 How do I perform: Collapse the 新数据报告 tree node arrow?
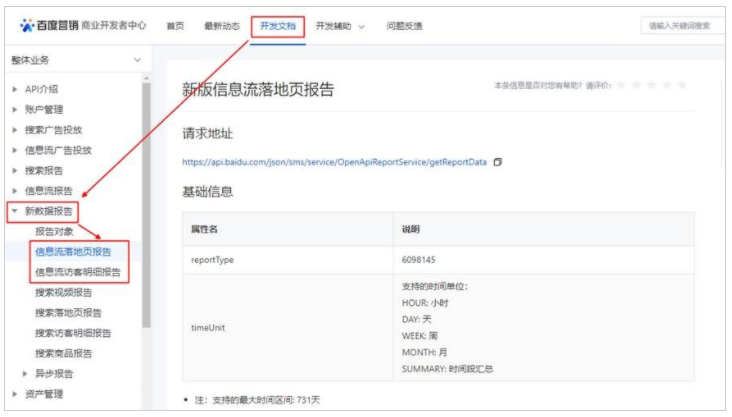tap(14, 211)
